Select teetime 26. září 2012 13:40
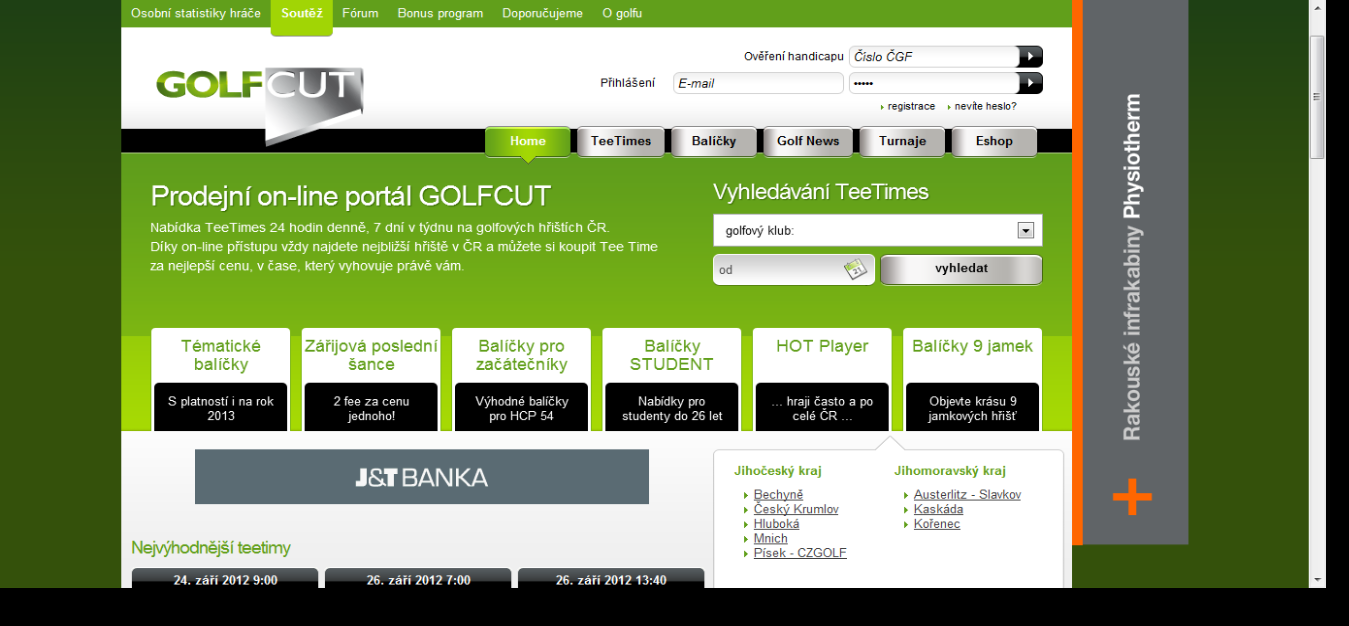1349x626 pixels. point(611,578)
